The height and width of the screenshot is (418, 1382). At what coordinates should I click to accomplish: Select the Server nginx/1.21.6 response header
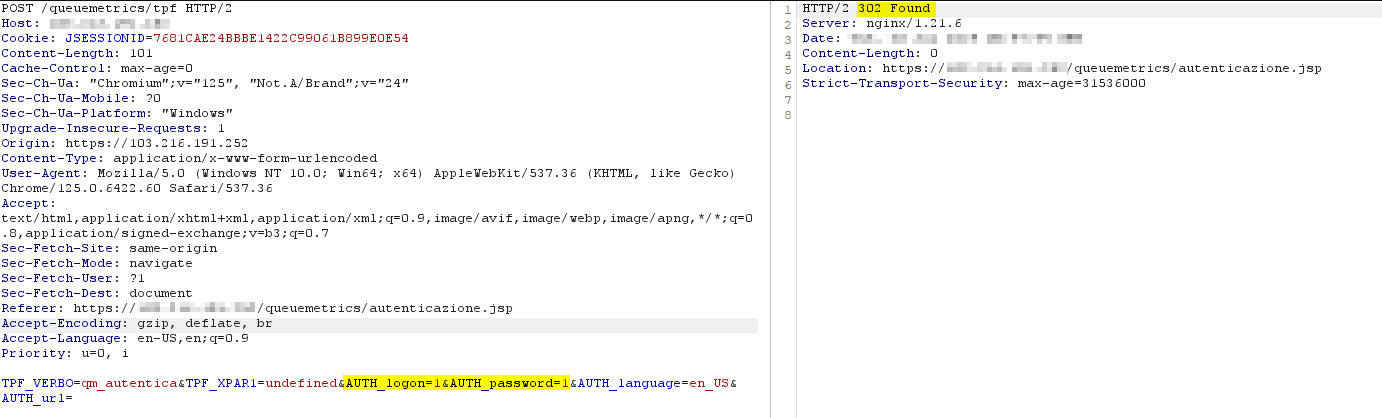coord(882,23)
